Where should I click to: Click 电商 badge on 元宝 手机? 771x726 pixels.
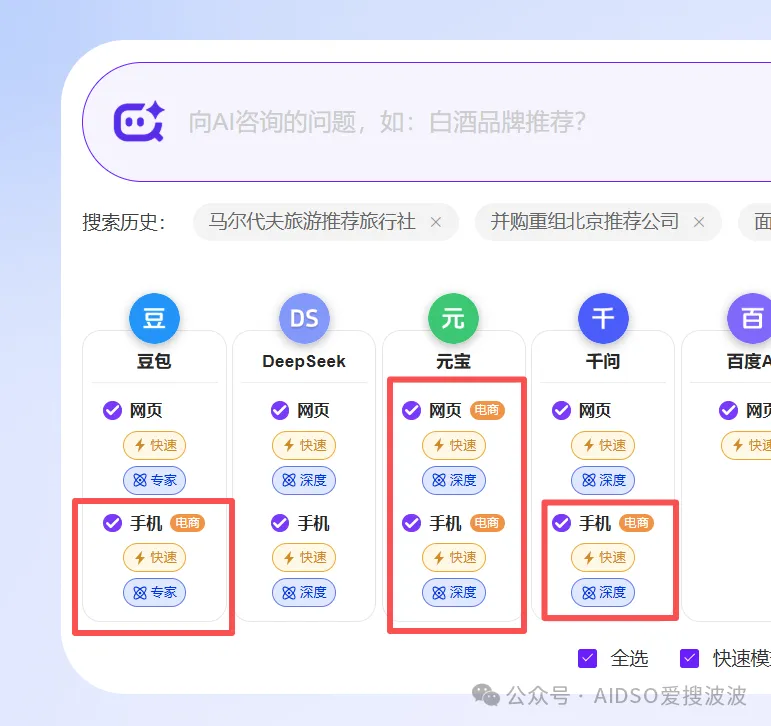pyautogui.click(x=487, y=522)
